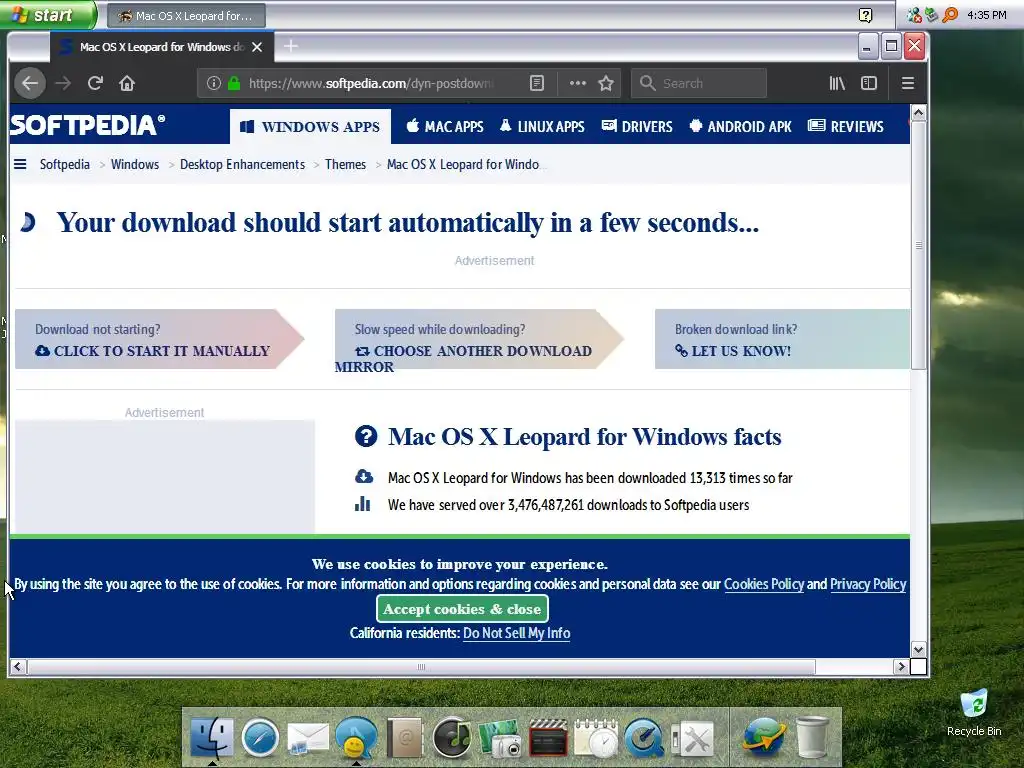This screenshot has width=1024, height=768.
Task: Go to the Themes breadcrumb
Action: [345, 165]
